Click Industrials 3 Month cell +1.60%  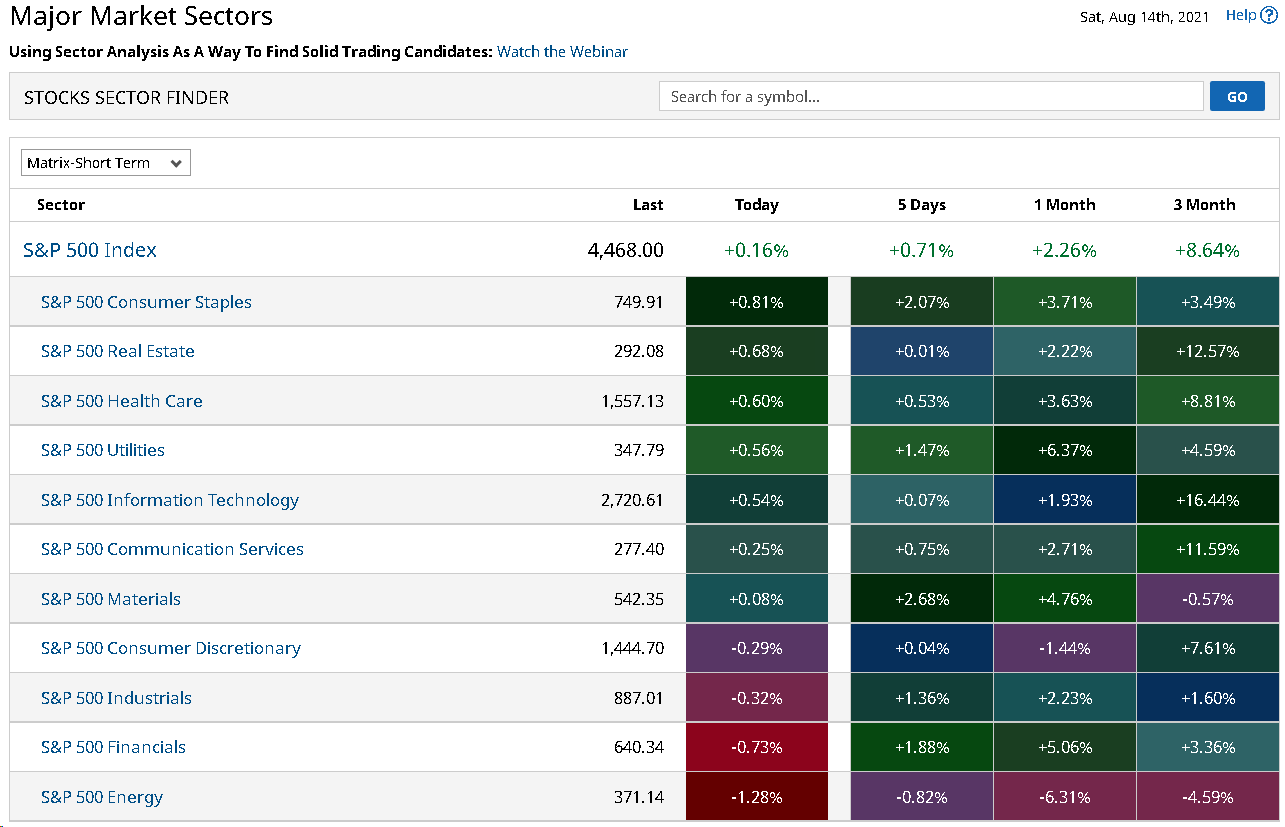1208,698
